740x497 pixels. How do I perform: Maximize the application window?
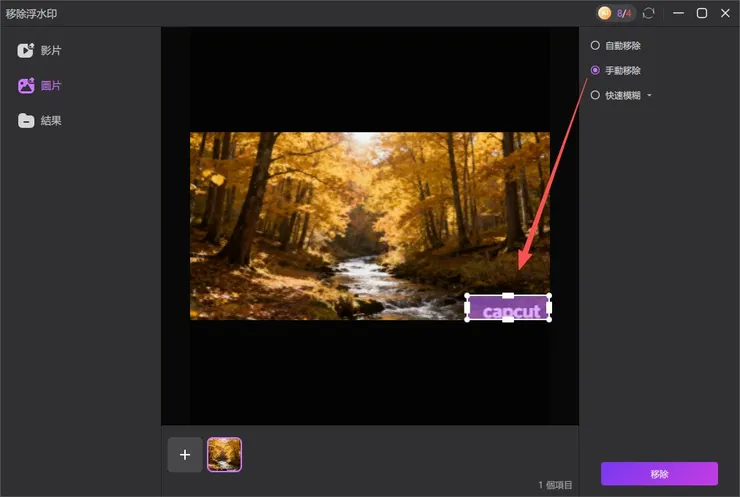point(702,13)
